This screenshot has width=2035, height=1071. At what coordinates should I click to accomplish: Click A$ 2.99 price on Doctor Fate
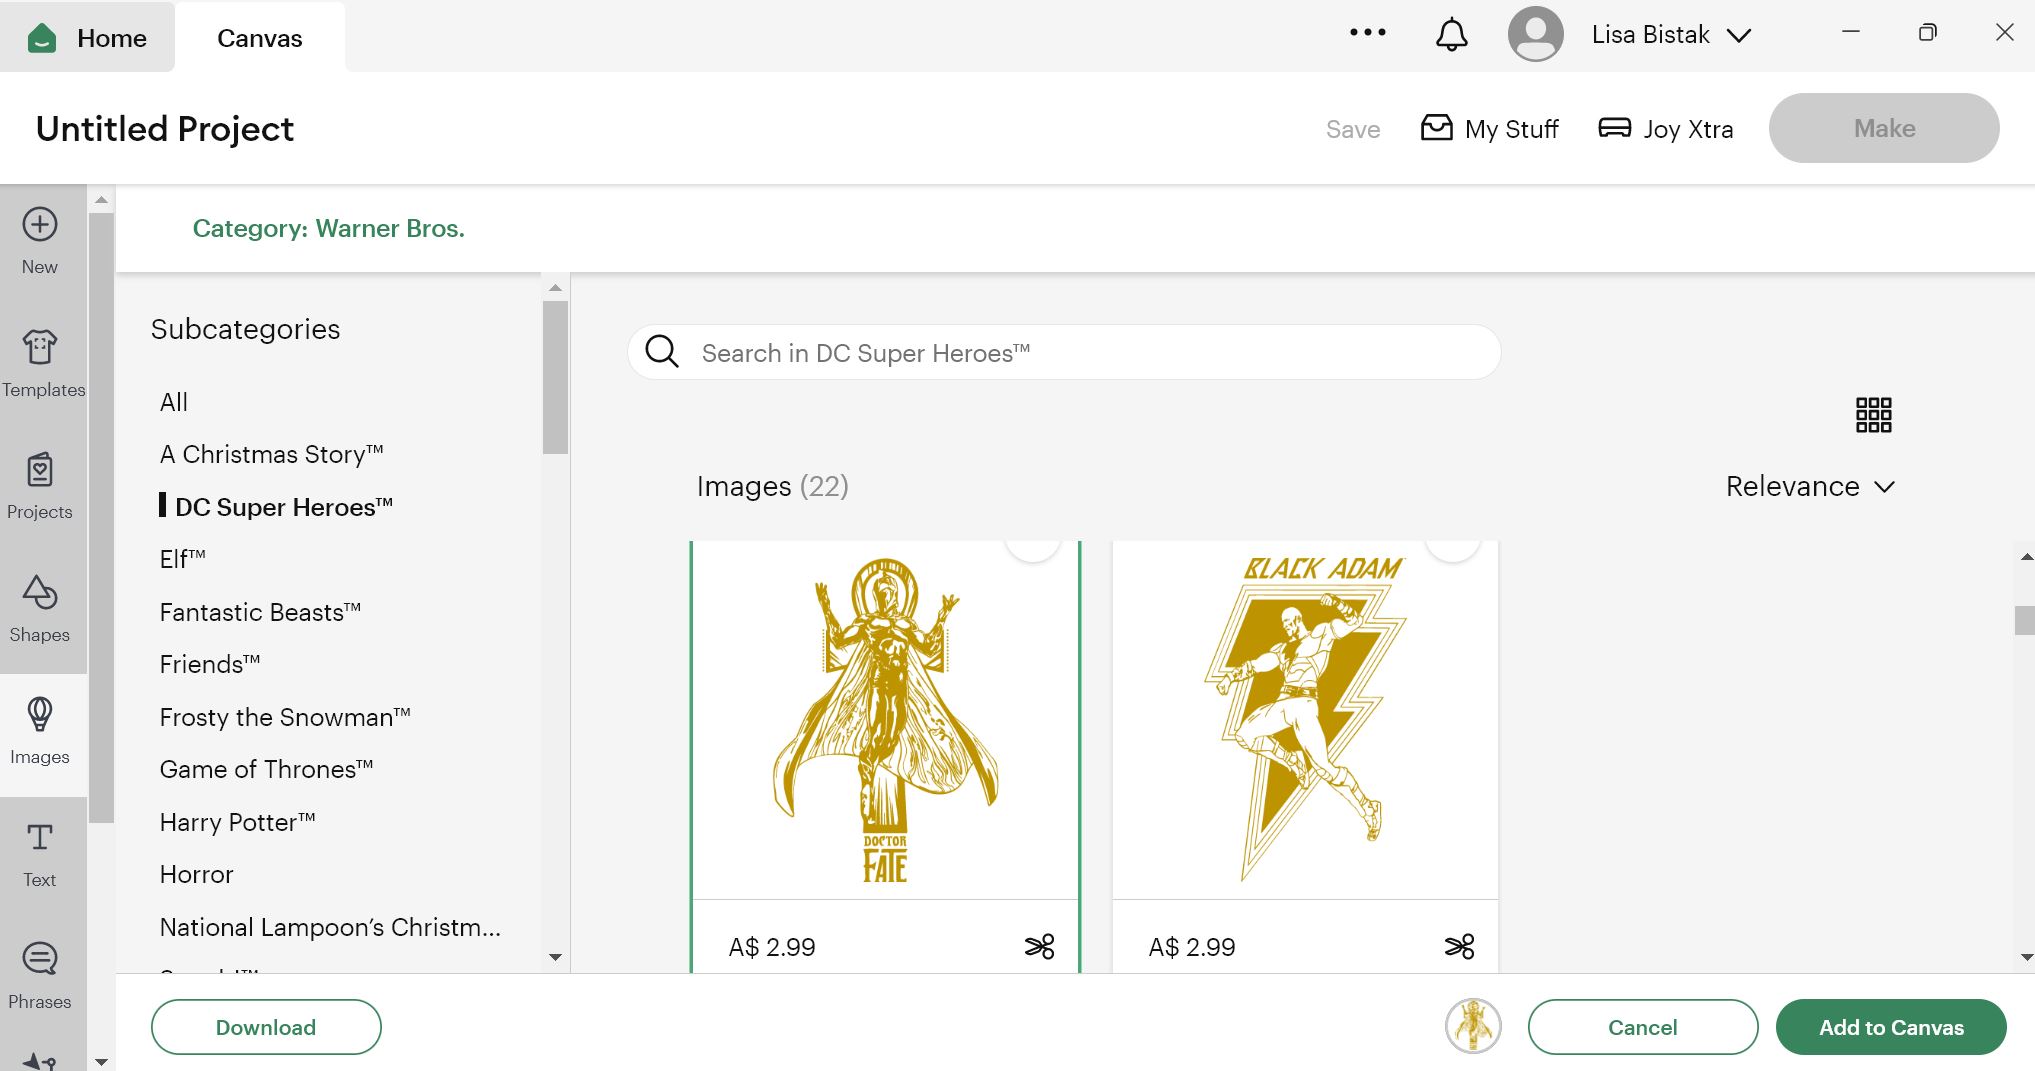(772, 947)
